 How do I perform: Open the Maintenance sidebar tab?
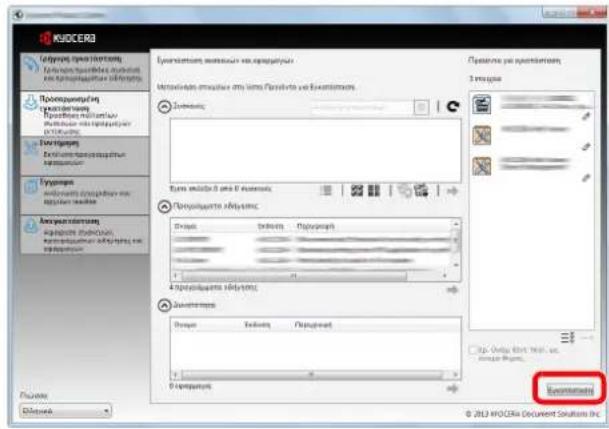(85, 155)
